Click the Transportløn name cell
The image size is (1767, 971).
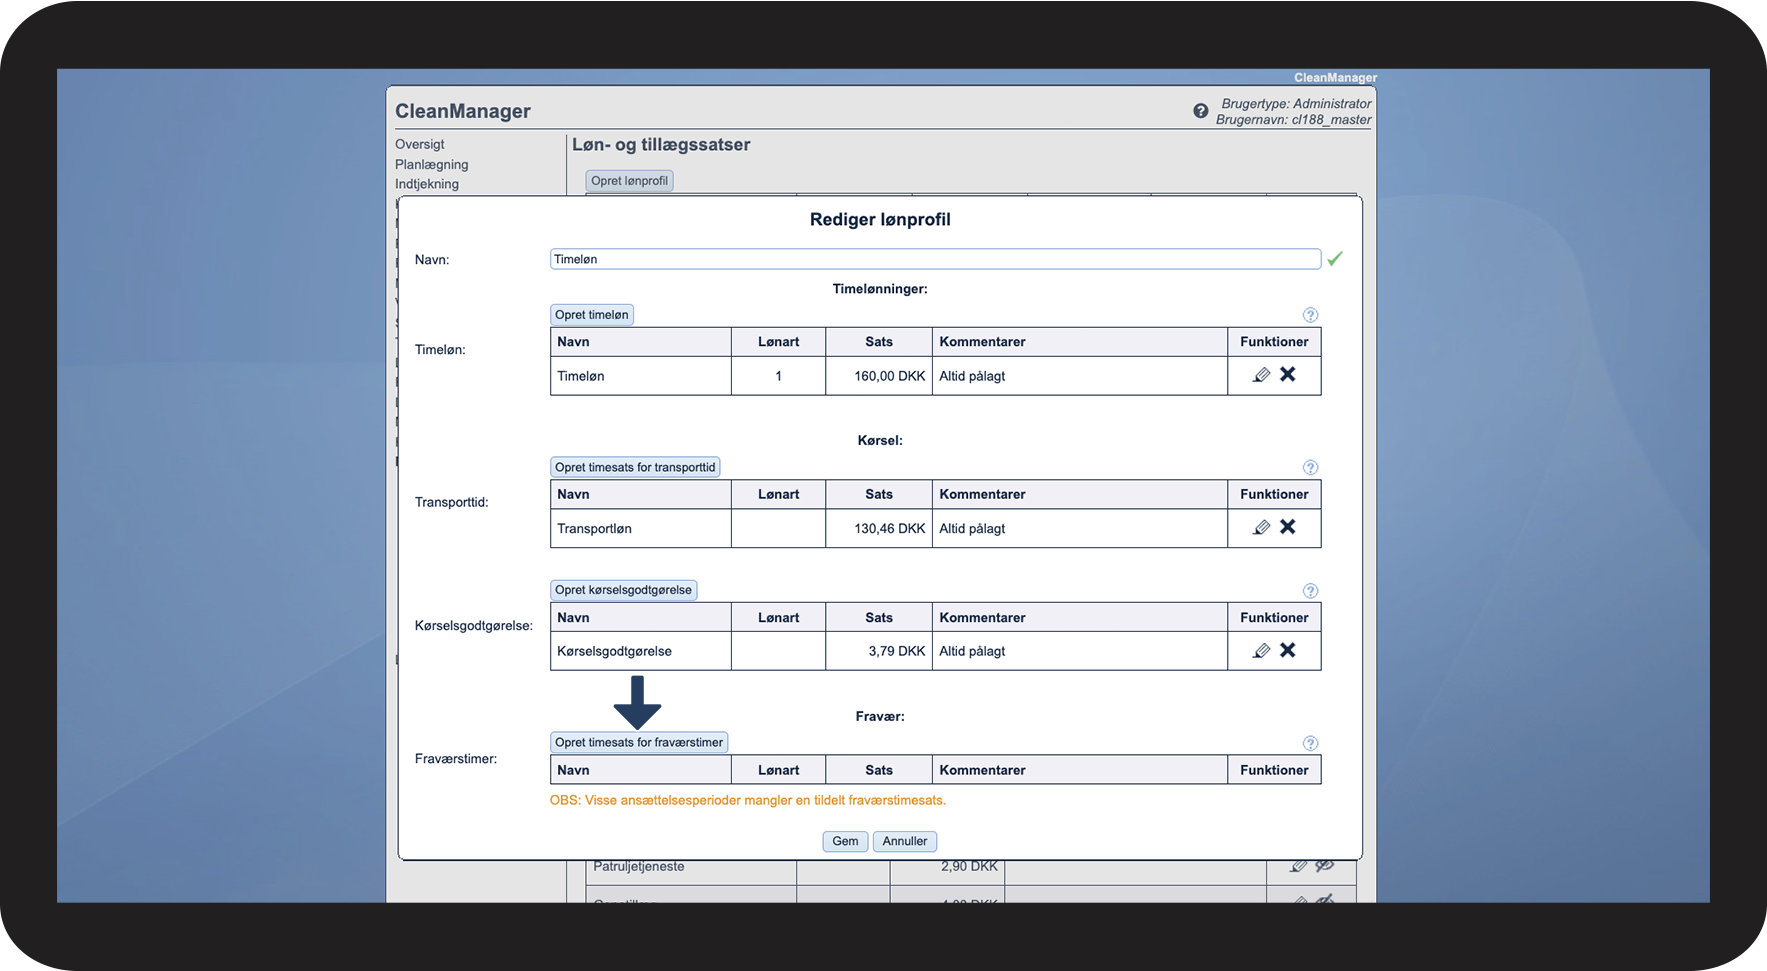(x=641, y=528)
